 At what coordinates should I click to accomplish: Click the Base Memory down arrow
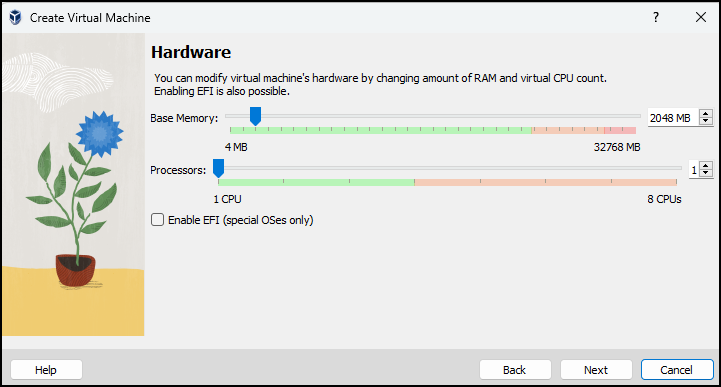(x=706, y=121)
